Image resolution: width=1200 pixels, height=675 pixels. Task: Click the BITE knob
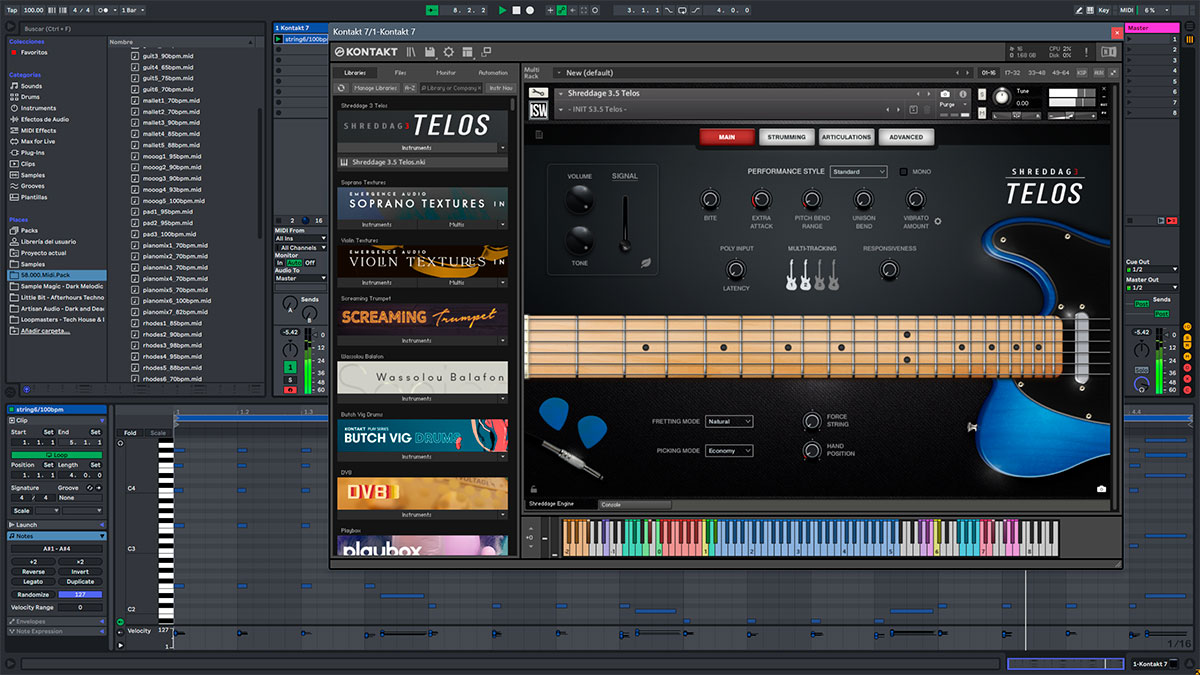coord(710,199)
